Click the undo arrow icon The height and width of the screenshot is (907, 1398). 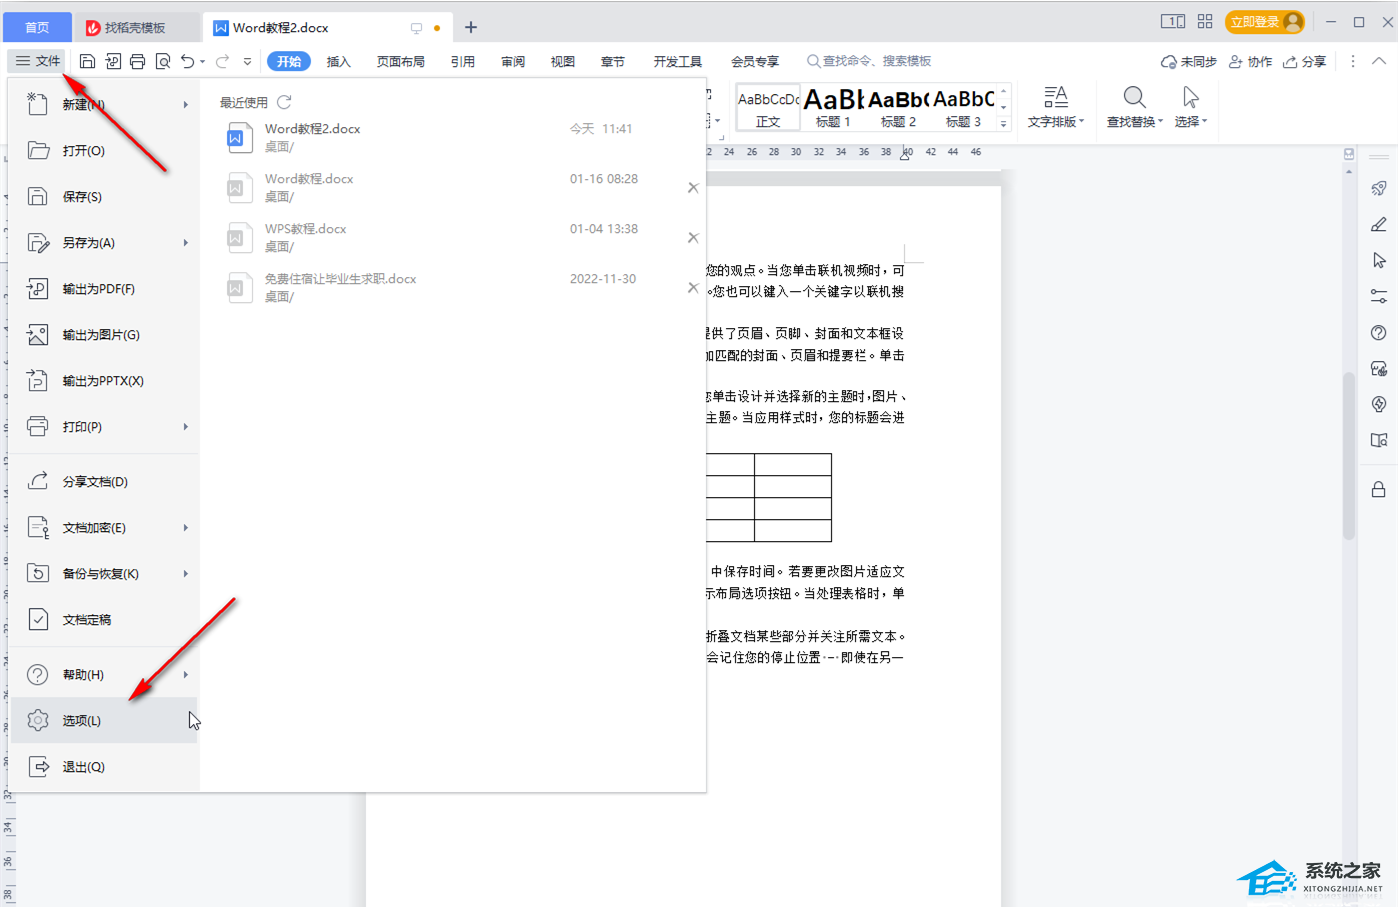click(187, 61)
